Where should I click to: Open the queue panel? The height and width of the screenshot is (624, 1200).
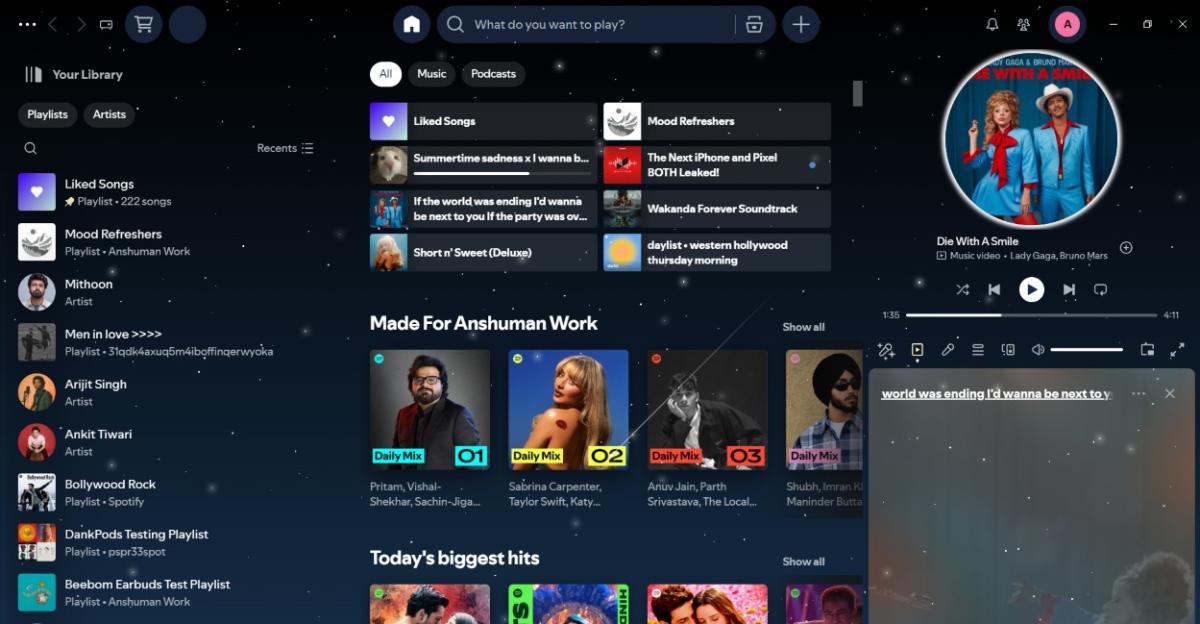[978, 349]
